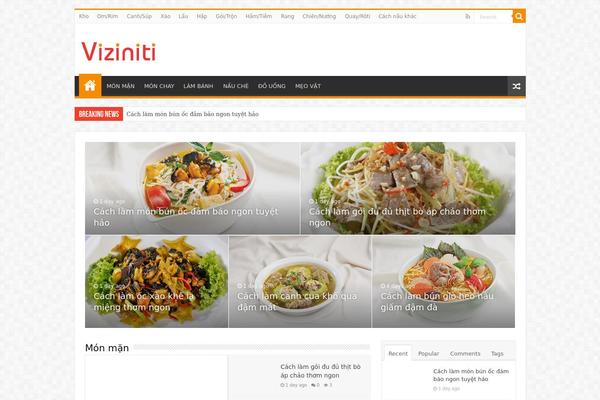Screen dimensions: 600x400
Task: Open the Món mặn menu item
Action: tap(121, 86)
